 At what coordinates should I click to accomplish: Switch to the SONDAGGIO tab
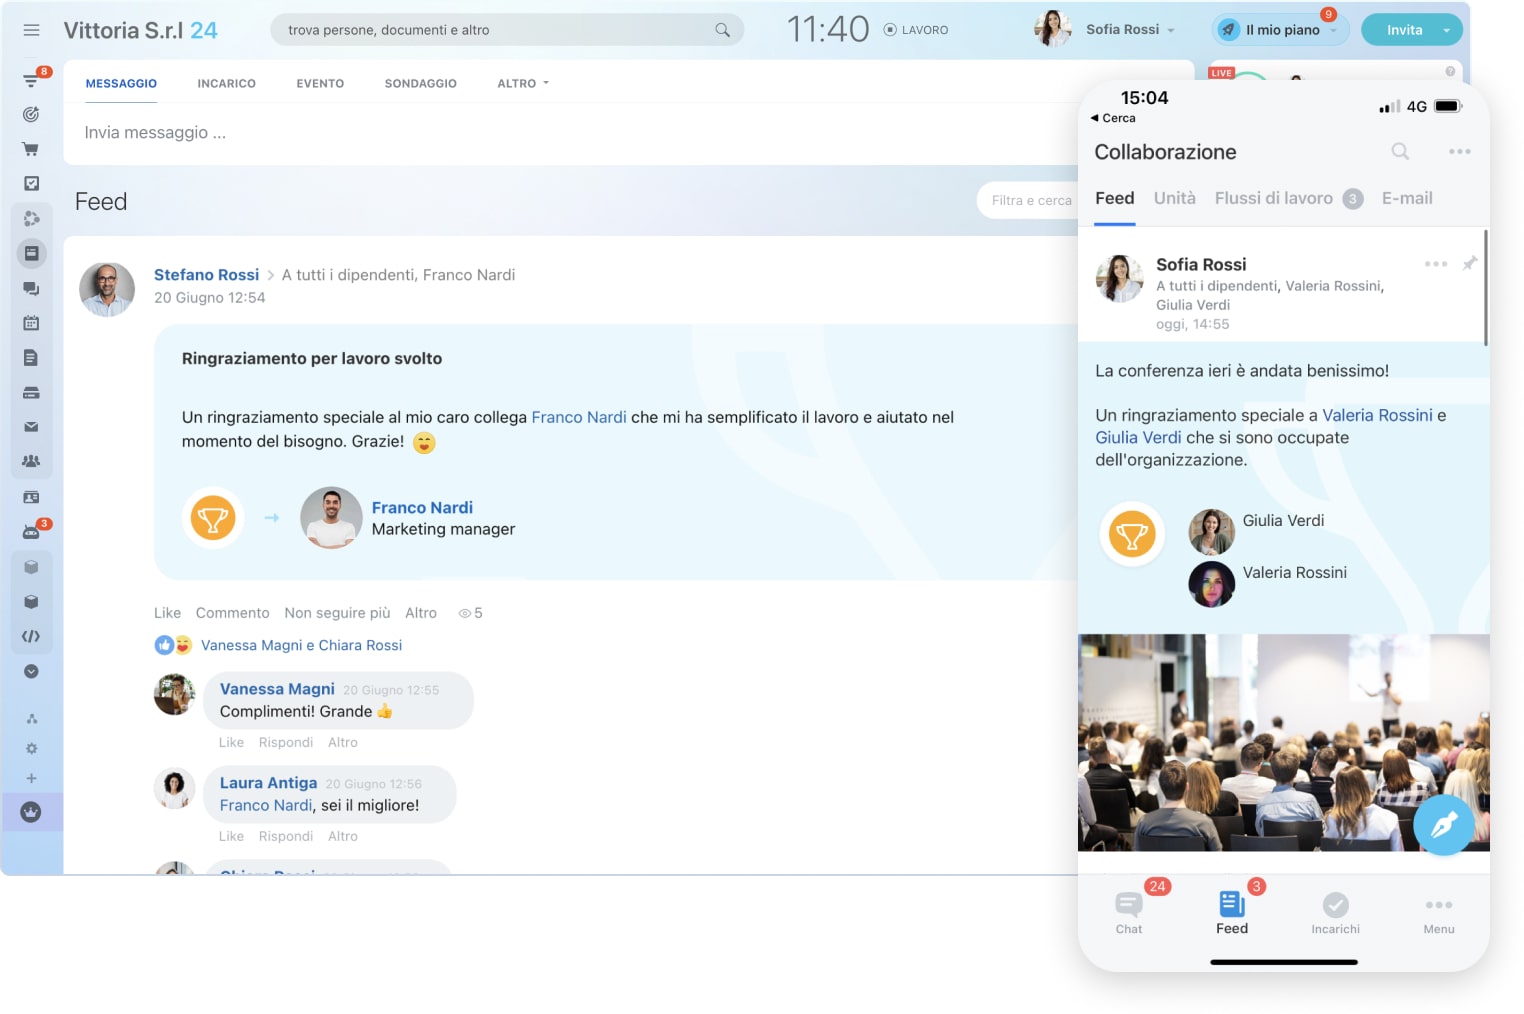coord(420,84)
